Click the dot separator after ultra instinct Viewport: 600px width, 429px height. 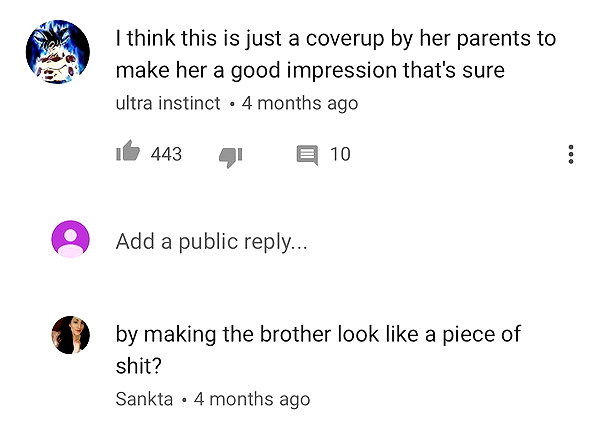point(232,104)
